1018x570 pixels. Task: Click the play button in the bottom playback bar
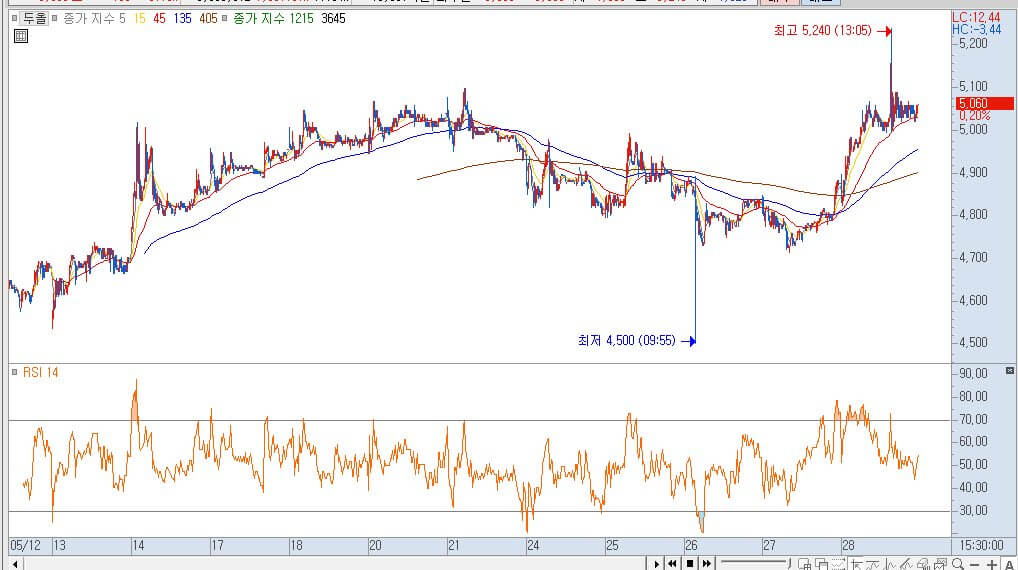[x=656, y=564]
